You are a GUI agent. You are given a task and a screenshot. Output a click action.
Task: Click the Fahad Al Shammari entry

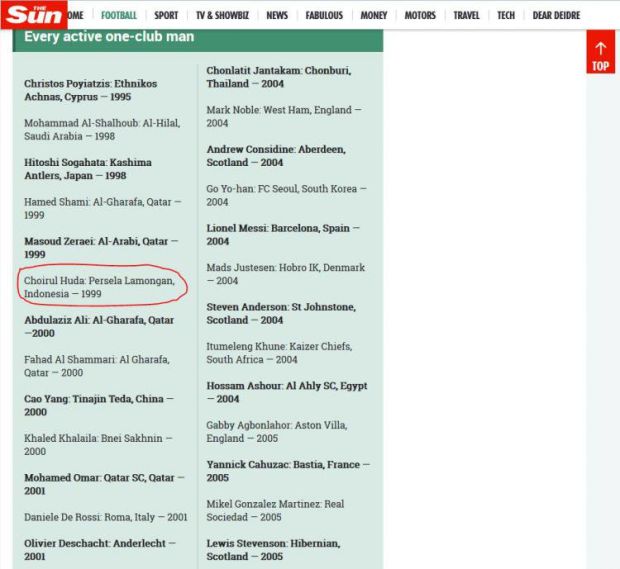[x=97, y=366]
